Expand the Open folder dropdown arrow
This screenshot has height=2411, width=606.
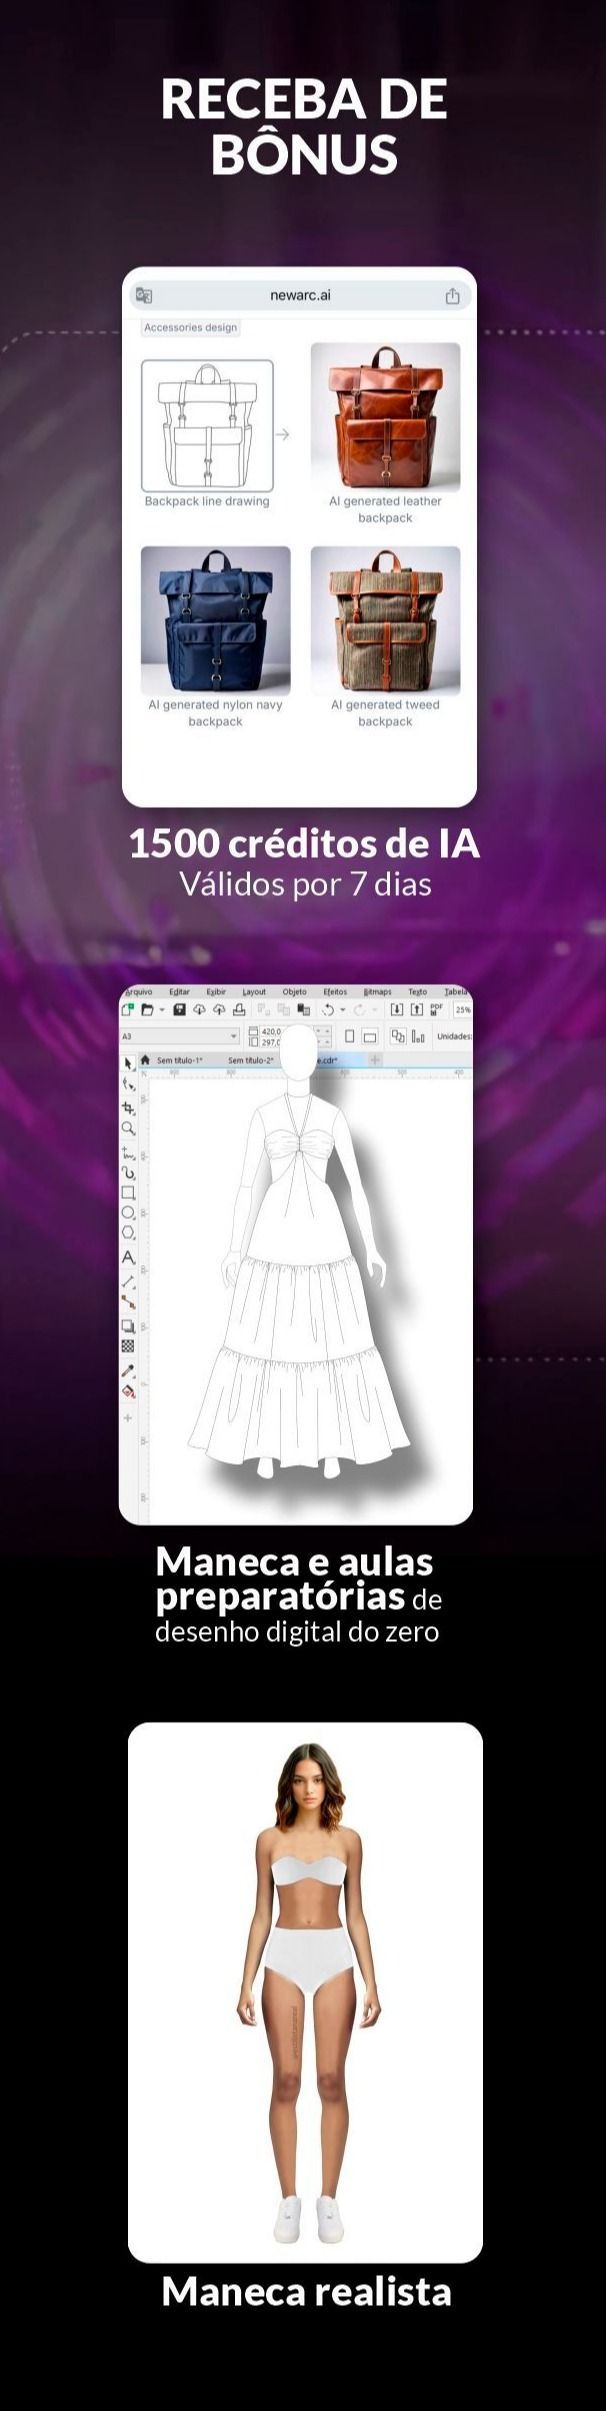162,1010
